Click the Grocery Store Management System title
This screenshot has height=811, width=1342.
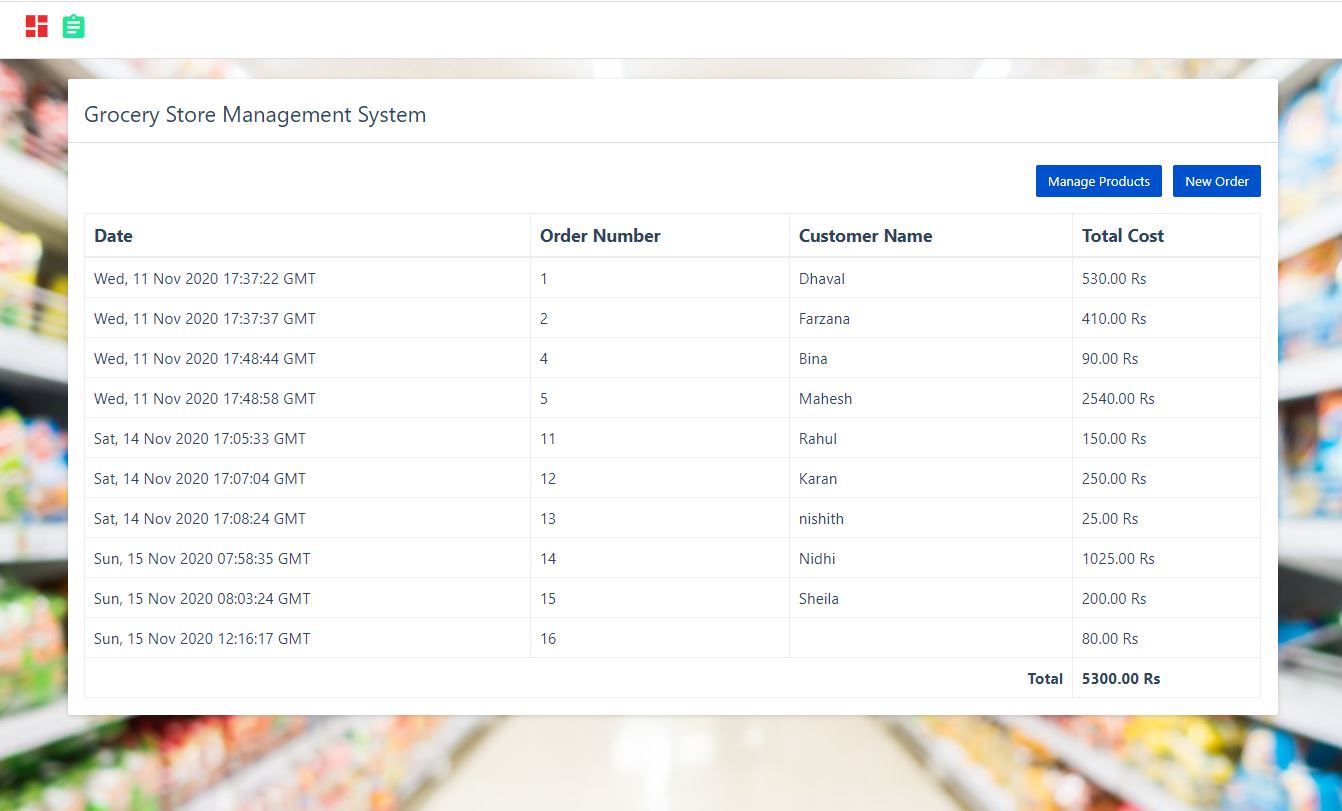[x=255, y=114]
